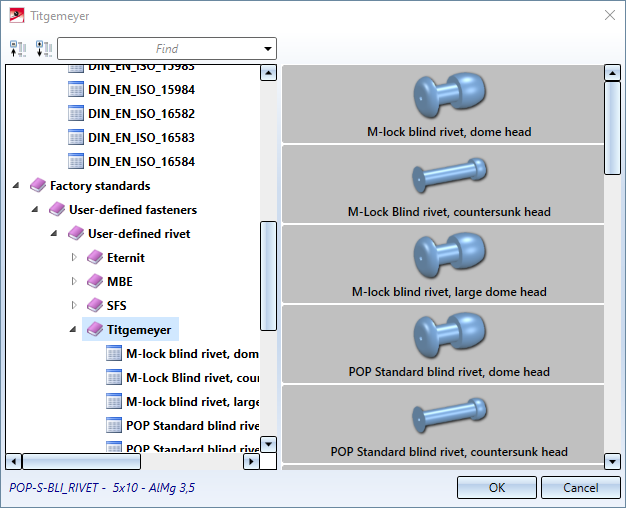This screenshot has width=626, height=508.
Task: Click table icon of M-lock blind rivet, dom row
Action: point(114,353)
